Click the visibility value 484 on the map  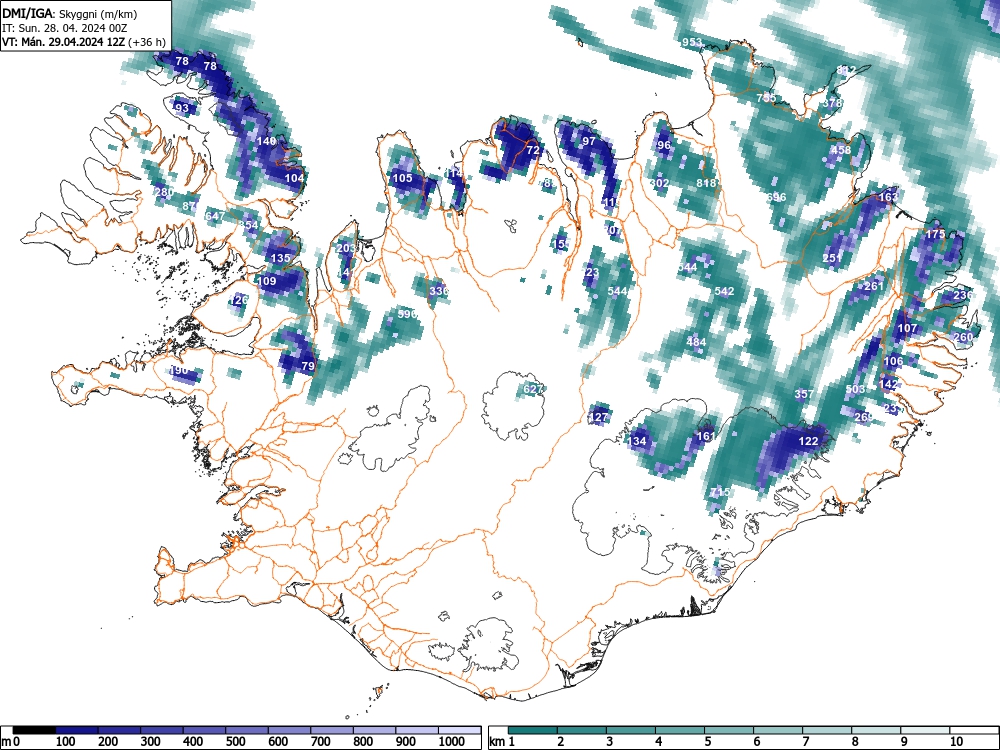click(696, 342)
